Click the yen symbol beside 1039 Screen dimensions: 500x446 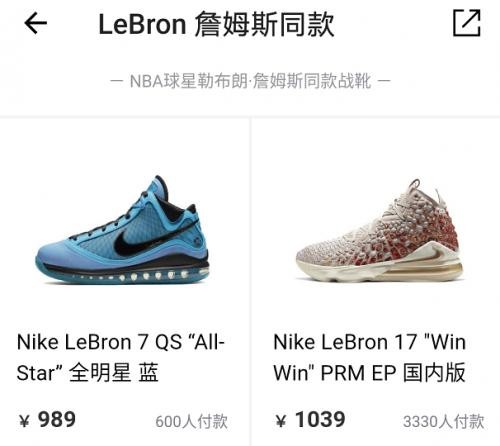pyautogui.click(x=281, y=421)
